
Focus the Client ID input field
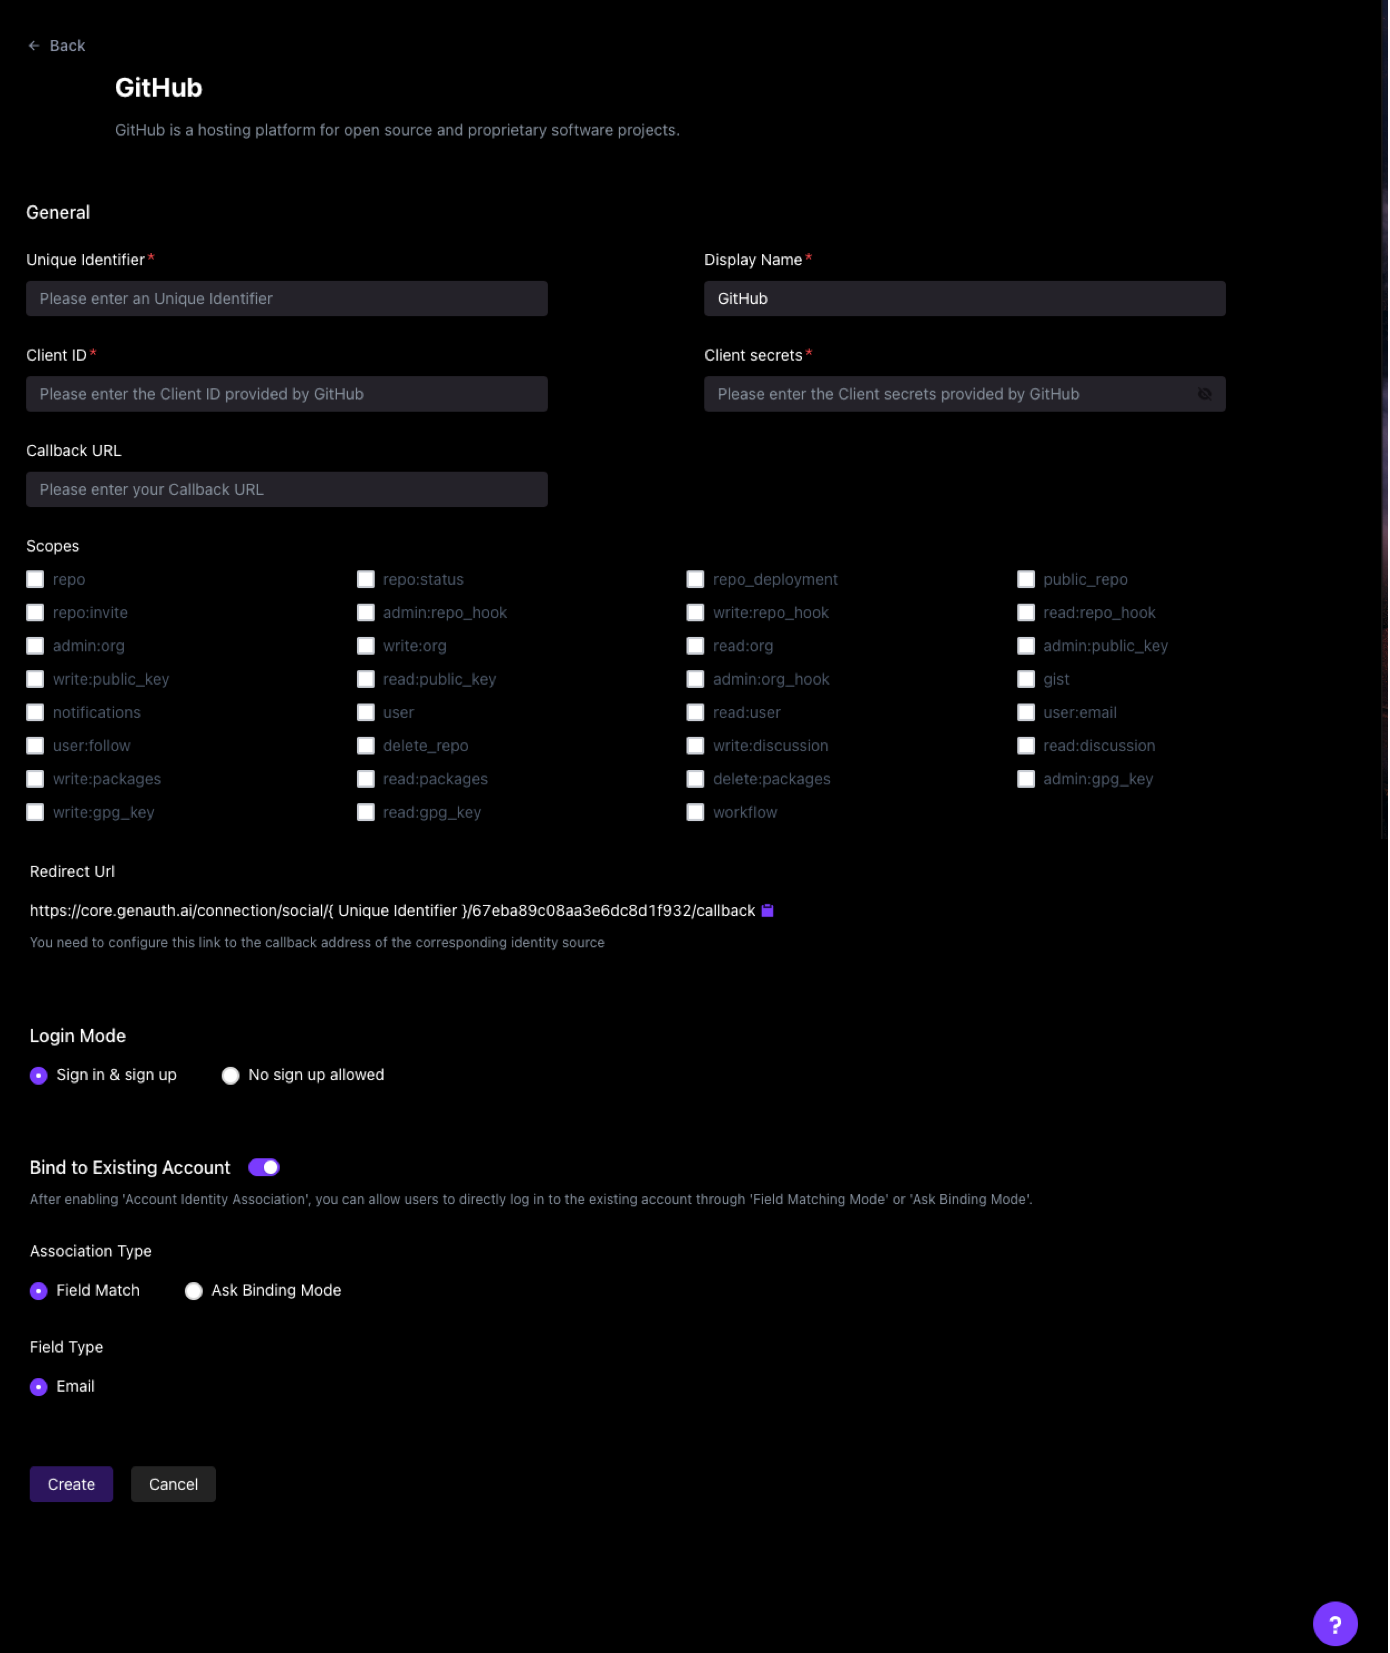[x=287, y=394]
